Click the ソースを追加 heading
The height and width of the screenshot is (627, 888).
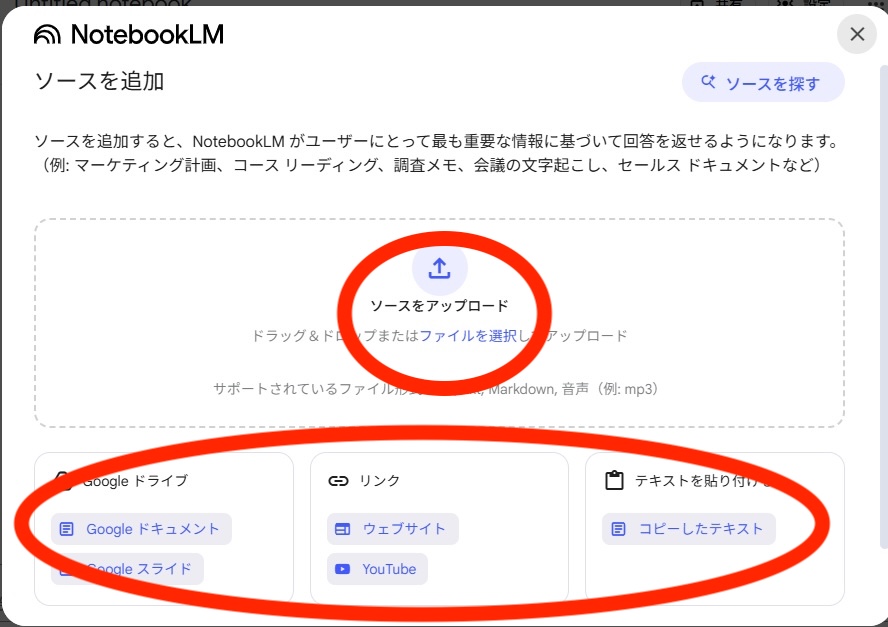click(100, 81)
